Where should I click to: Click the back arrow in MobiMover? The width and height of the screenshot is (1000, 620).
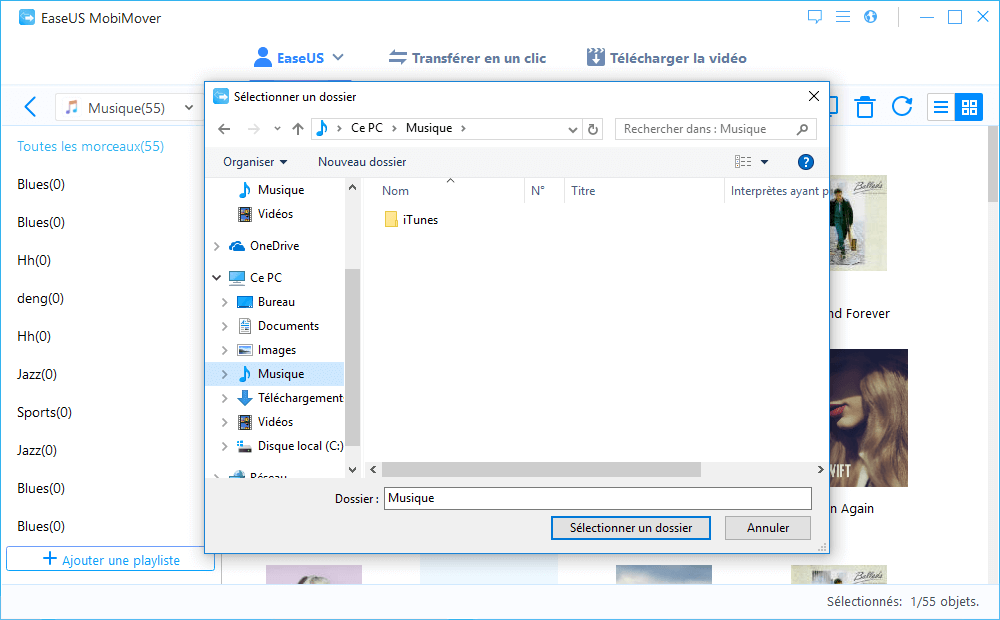click(30, 108)
